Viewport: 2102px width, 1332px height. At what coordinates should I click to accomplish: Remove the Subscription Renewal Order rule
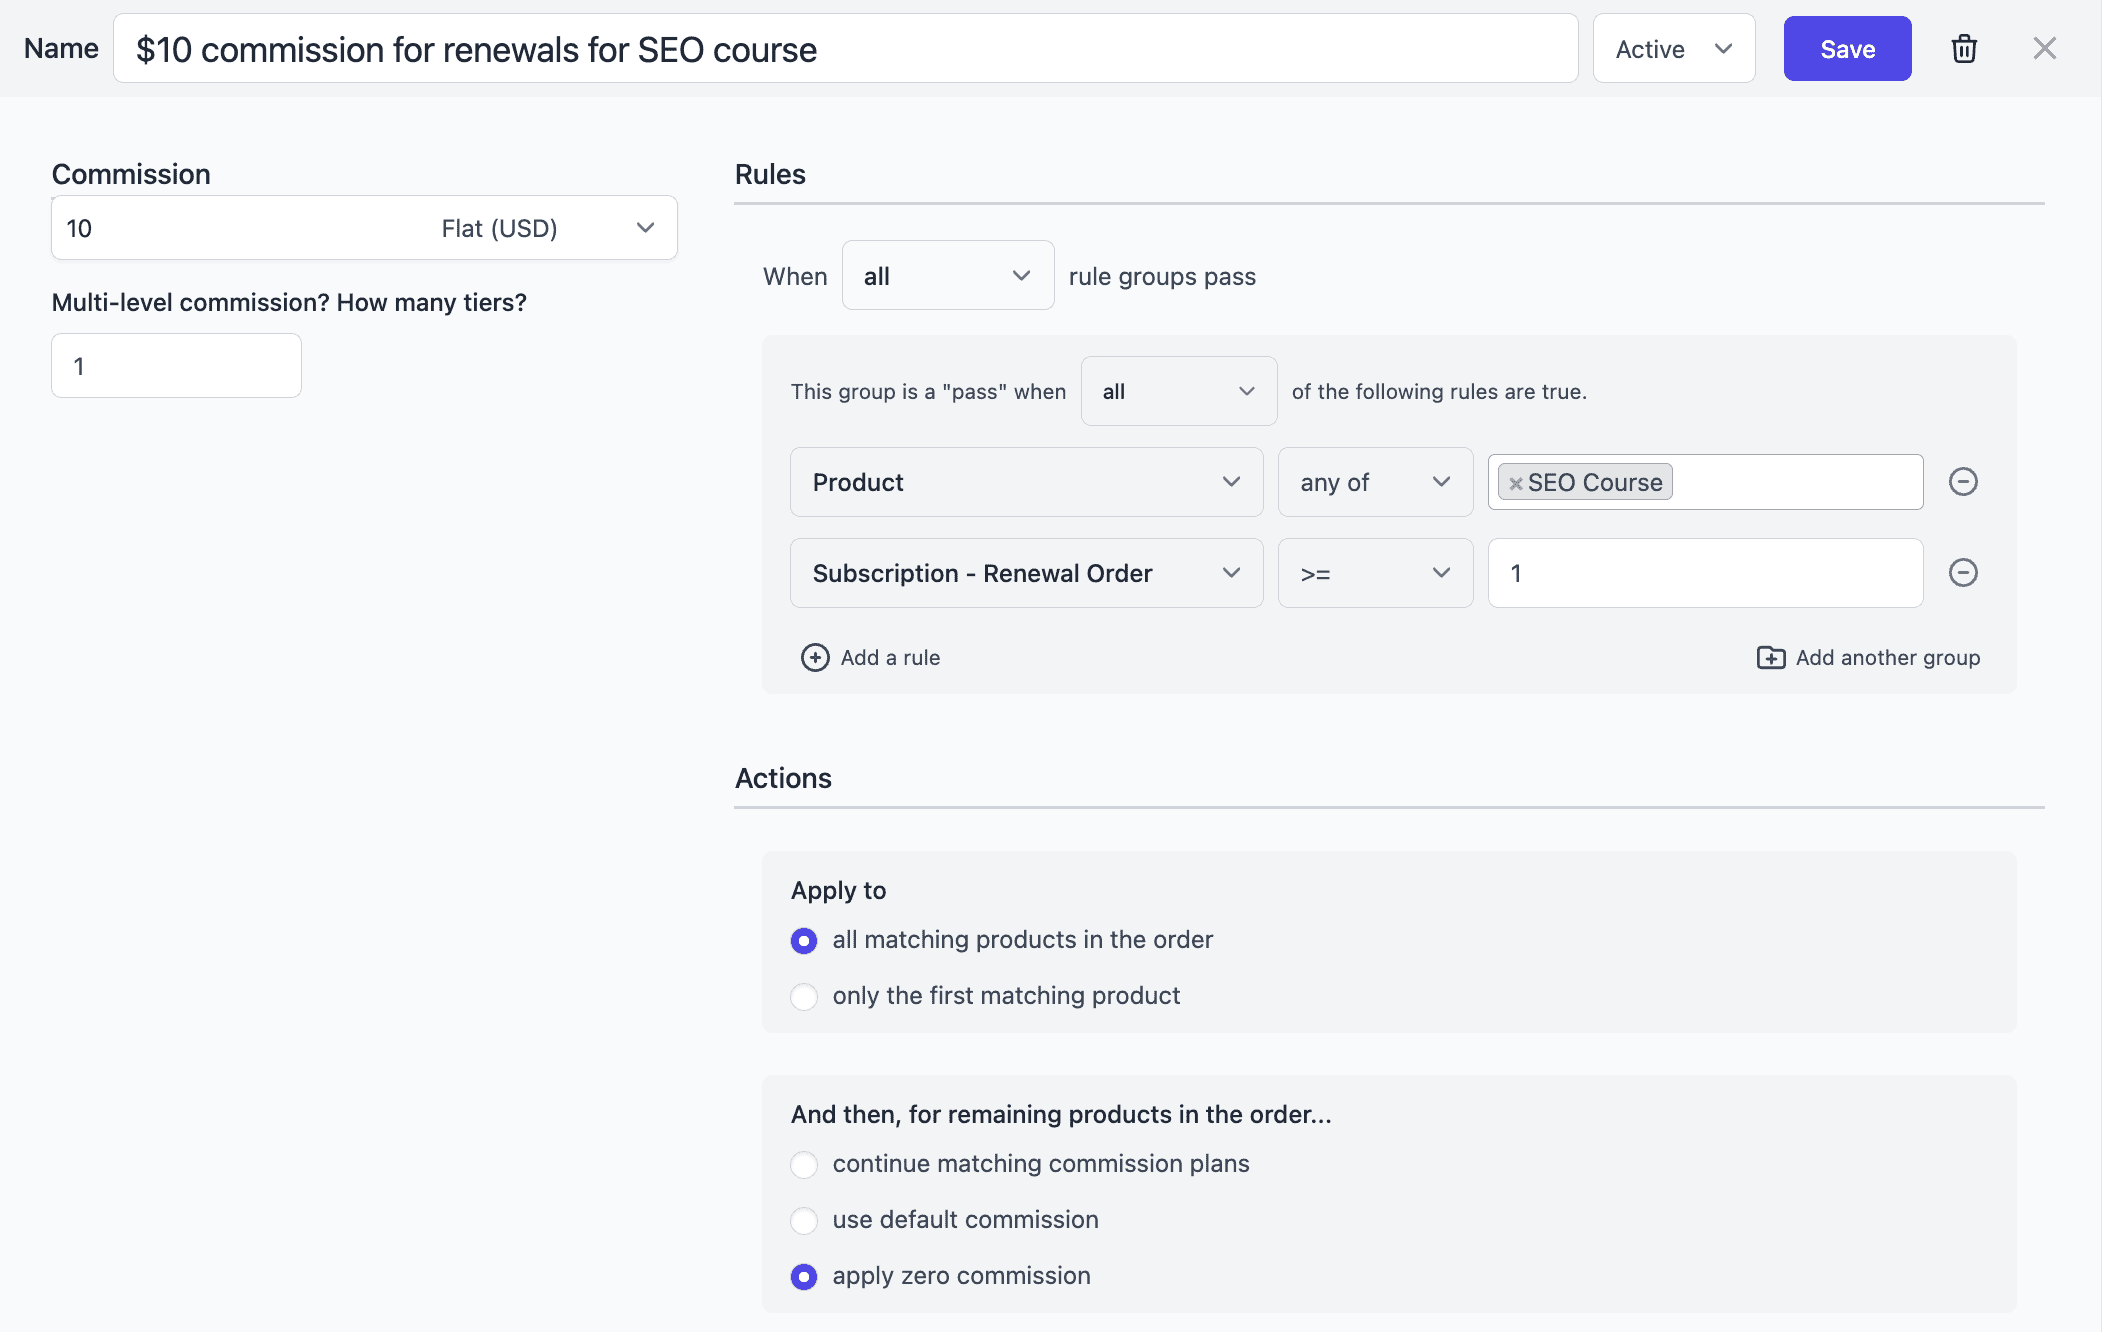point(1963,573)
